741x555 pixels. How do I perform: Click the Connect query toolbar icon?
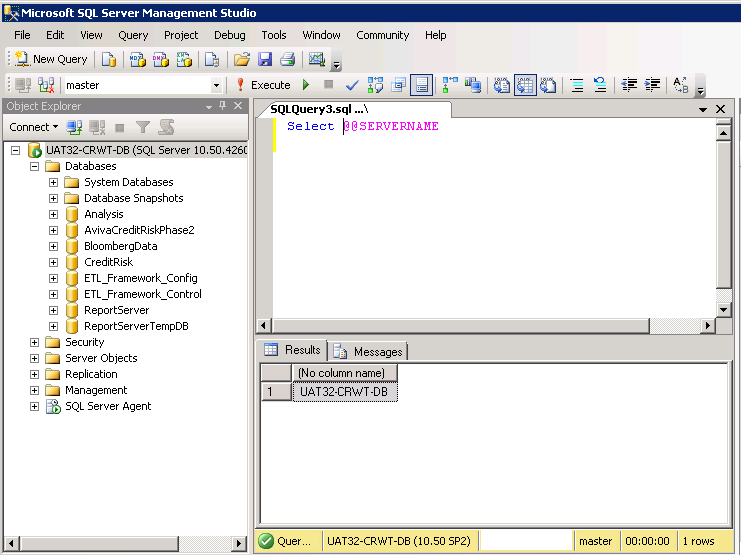click(23, 85)
